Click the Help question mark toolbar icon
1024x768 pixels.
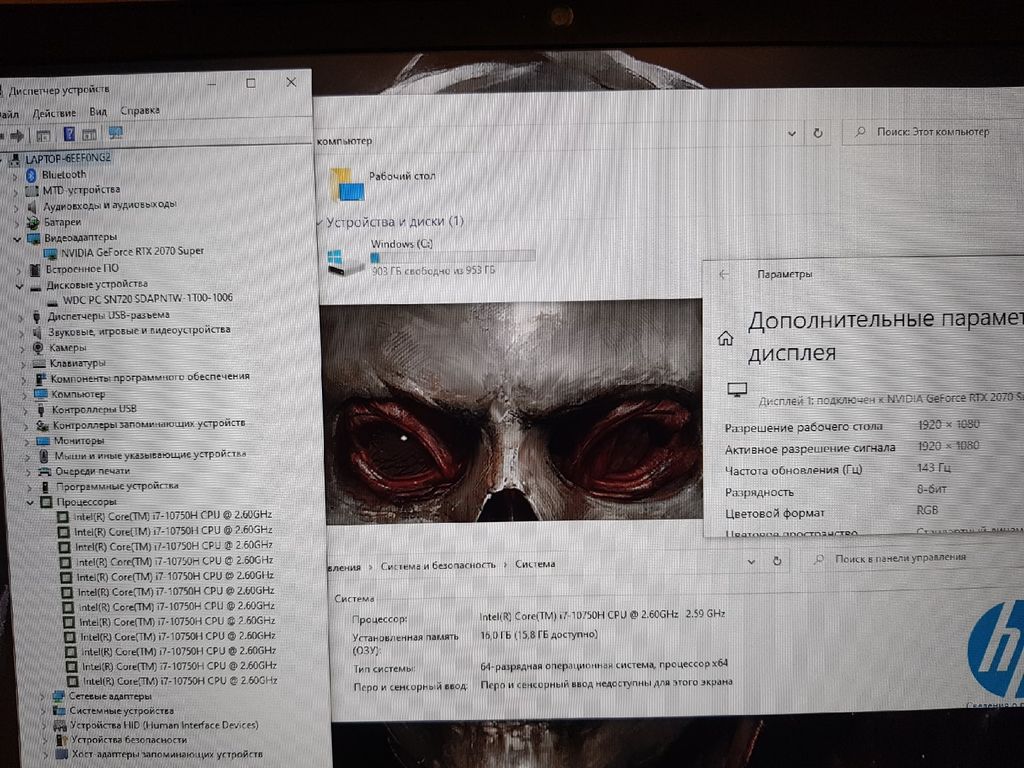tap(69, 134)
